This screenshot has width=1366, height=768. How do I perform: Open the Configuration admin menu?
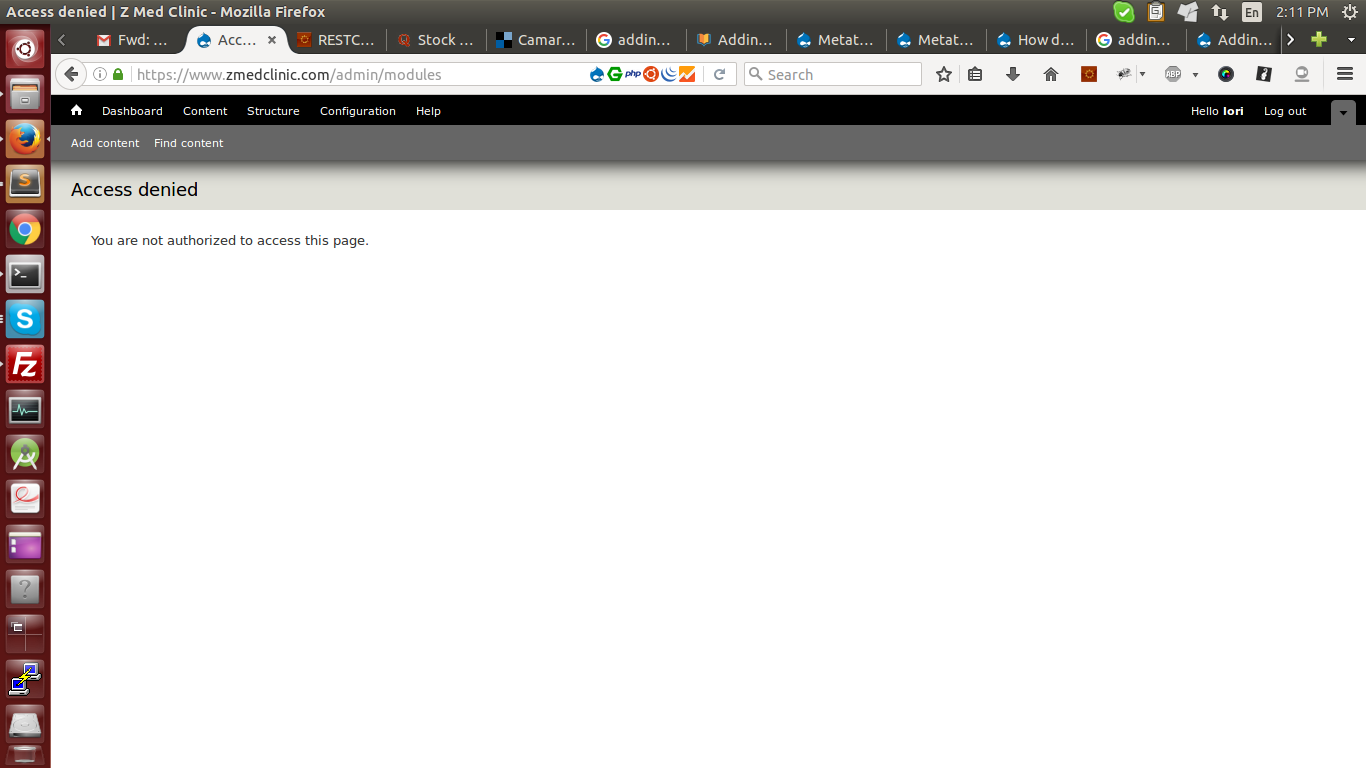pos(357,111)
